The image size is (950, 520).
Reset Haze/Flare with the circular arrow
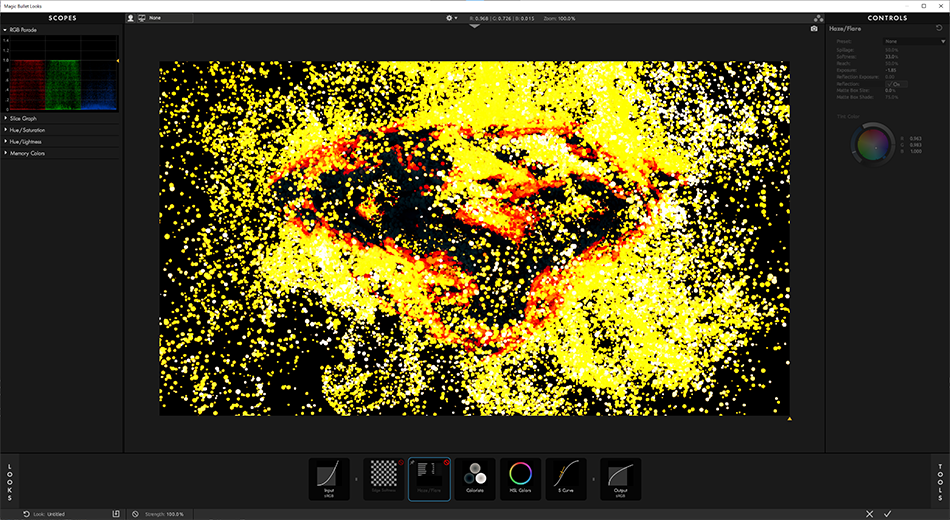pyautogui.click(x=939, y=28)
